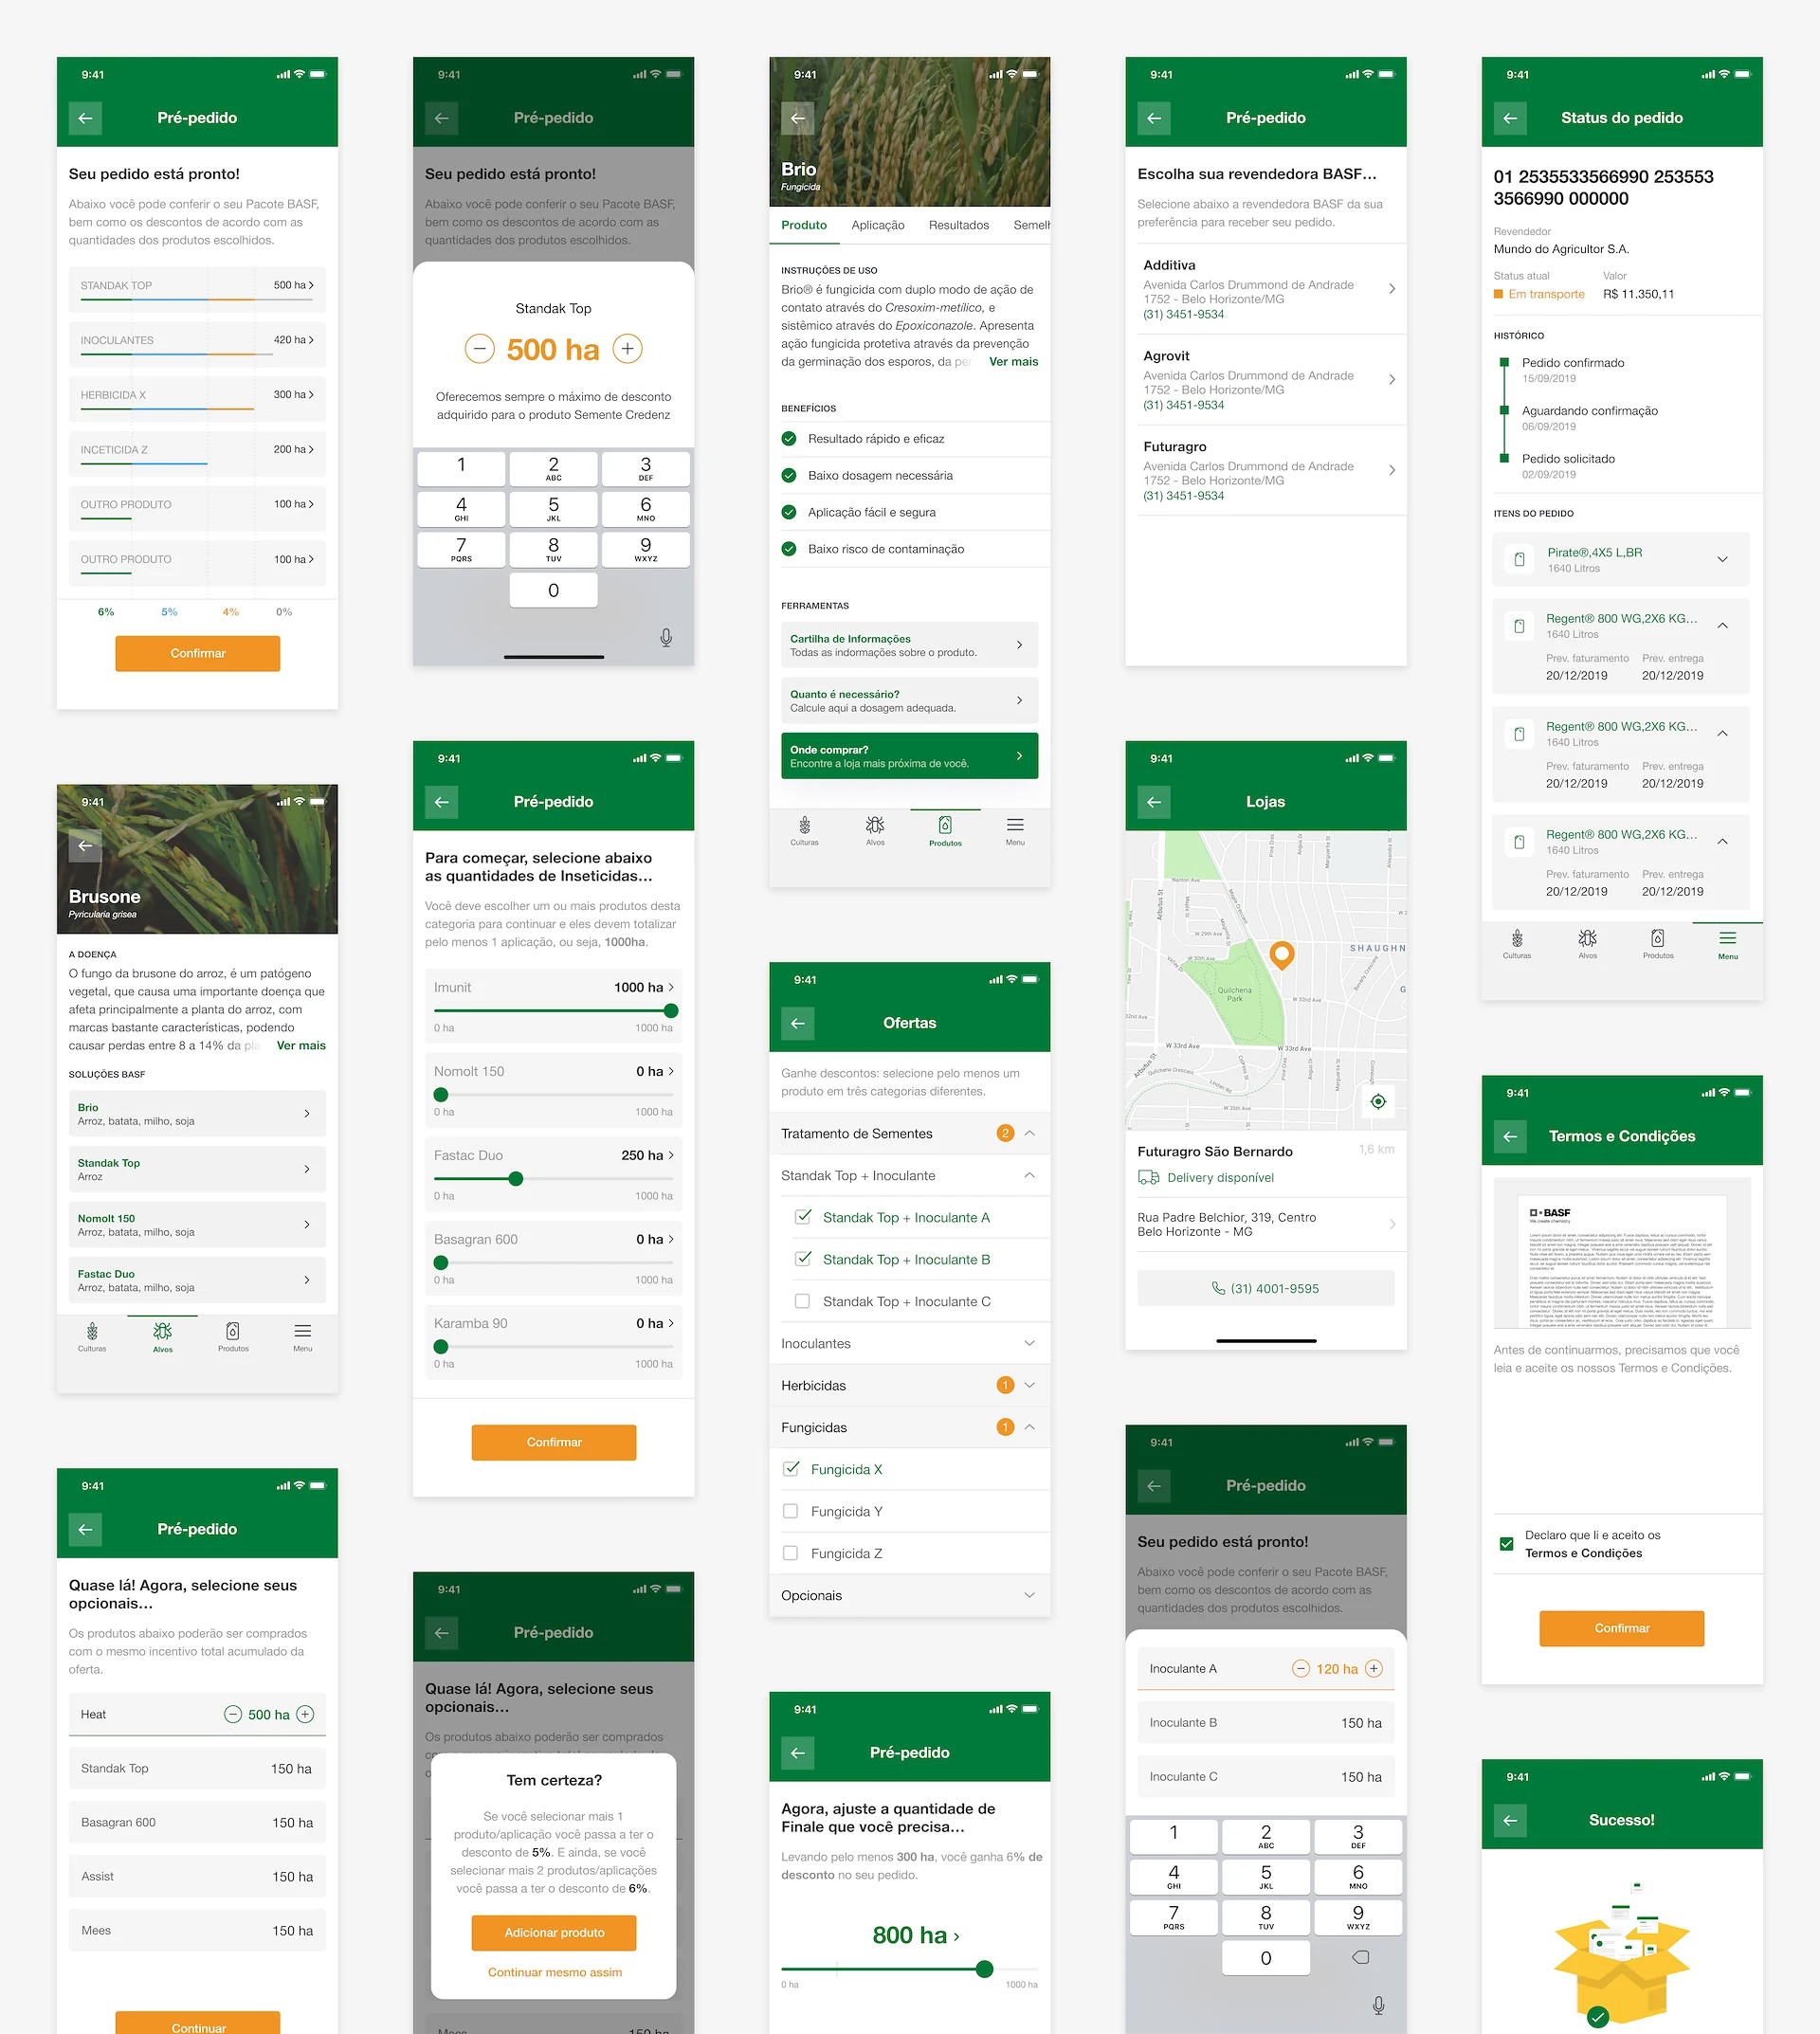Switch to Aplicação tab in Brio screen
Image resolution: width=1820 pixels, height=2034 pixels.
877,225
